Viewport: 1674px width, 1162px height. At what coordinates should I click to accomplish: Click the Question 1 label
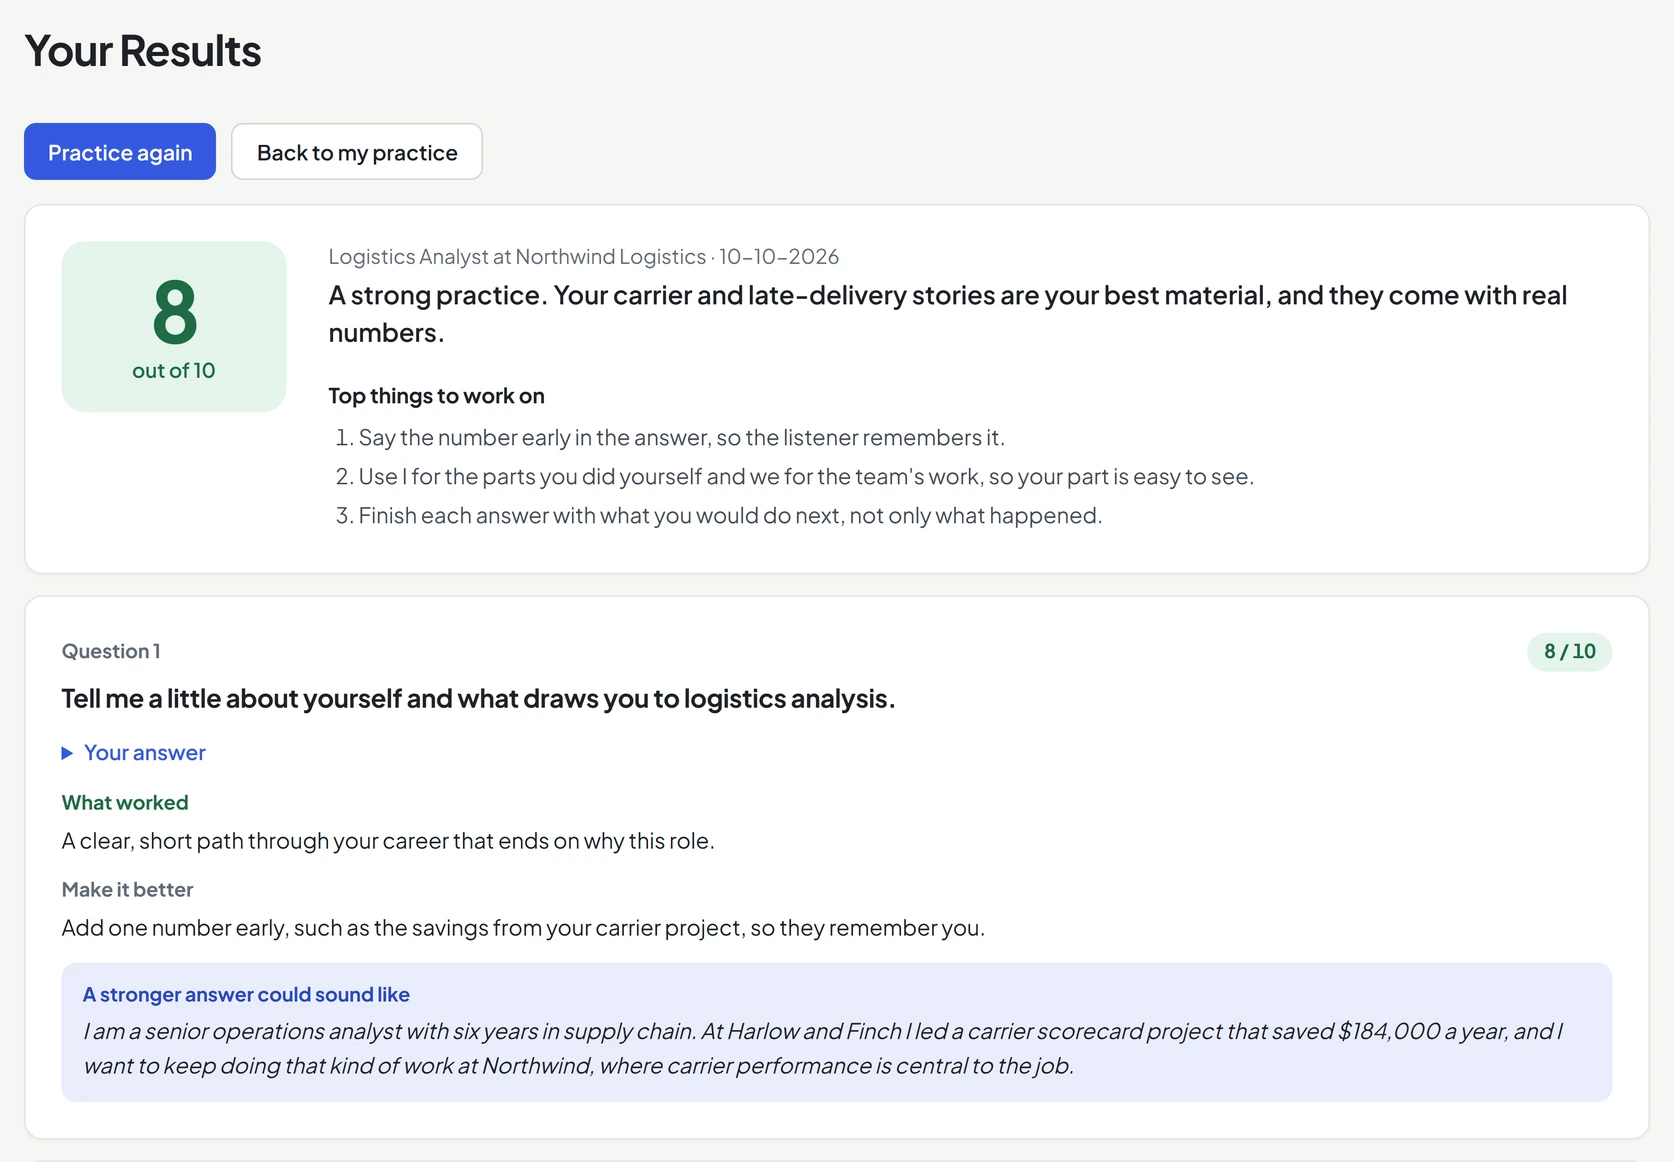coord(111,652)
